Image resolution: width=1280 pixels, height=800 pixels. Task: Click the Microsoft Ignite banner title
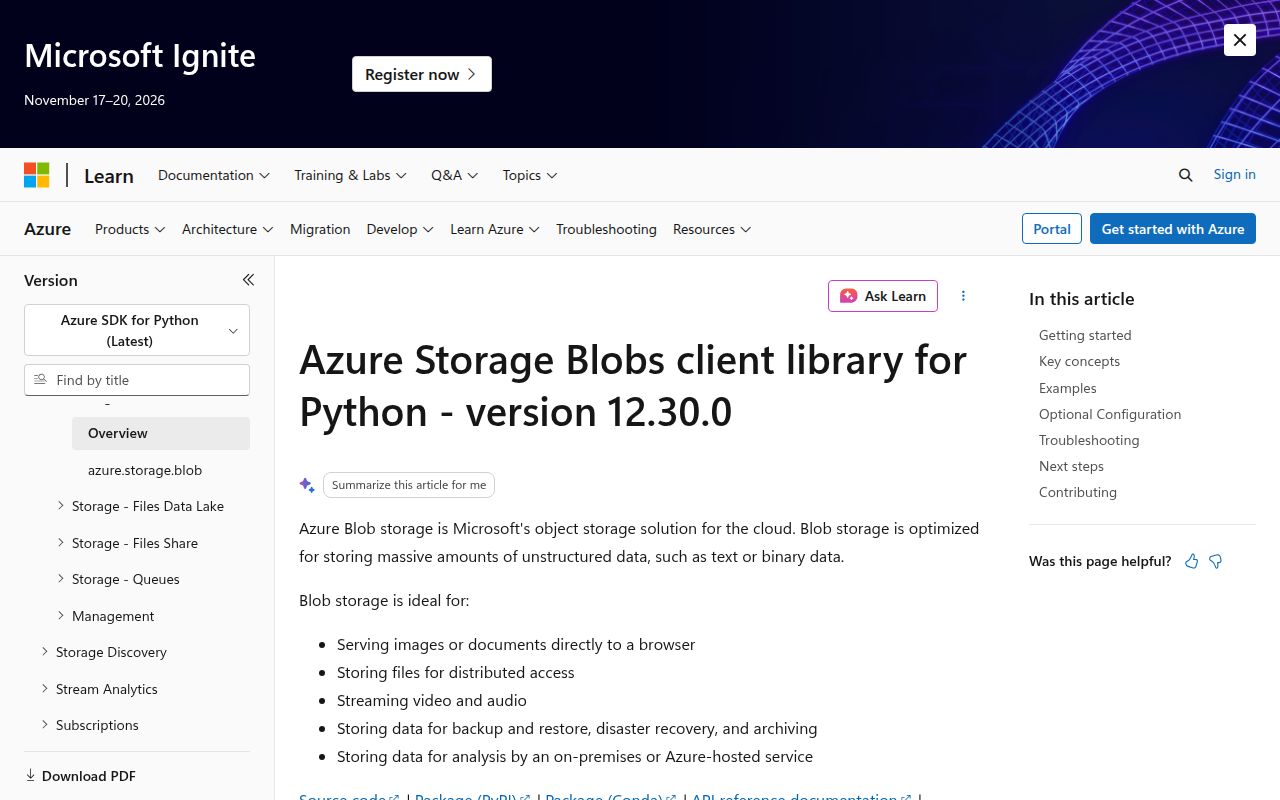(140, 56)
